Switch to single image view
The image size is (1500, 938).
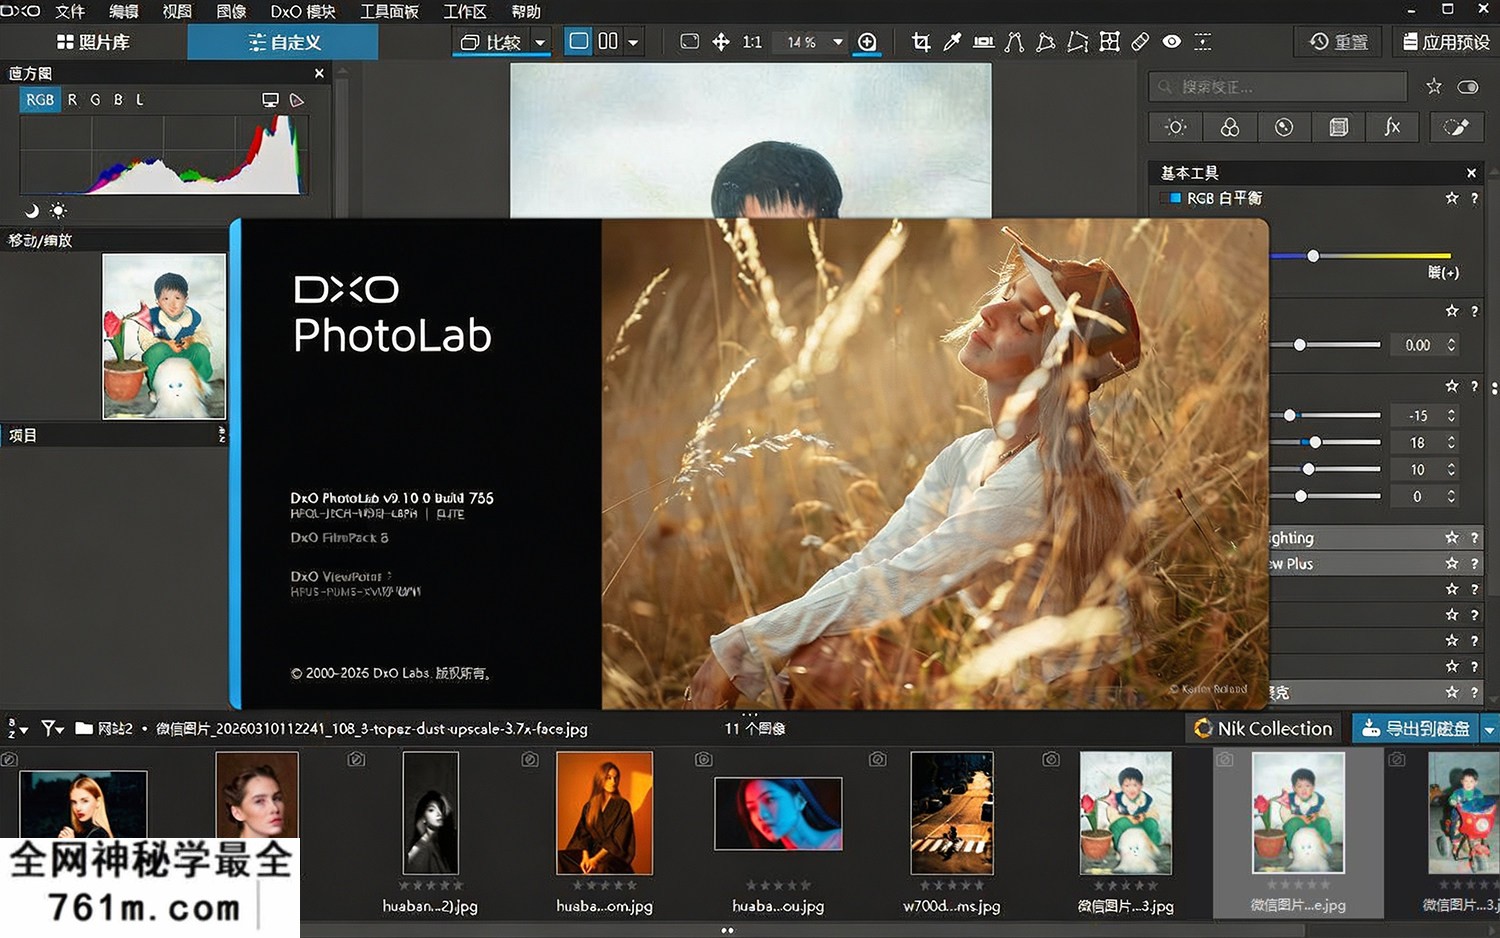(x=579, y=42)
